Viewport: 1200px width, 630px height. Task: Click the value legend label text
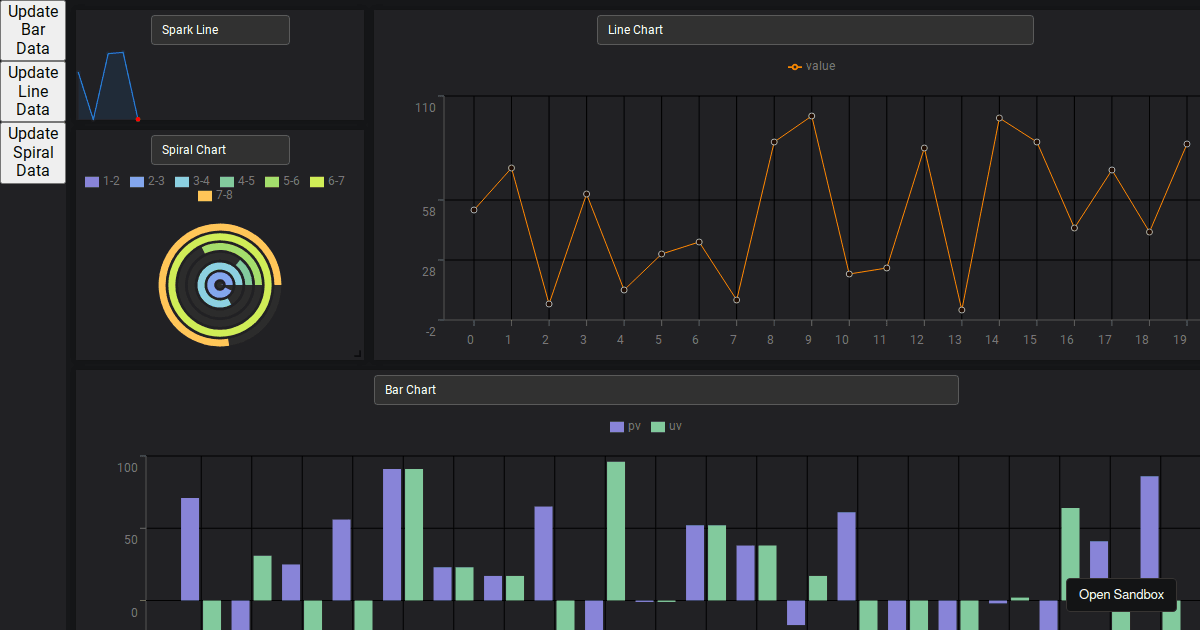[821, 66]
